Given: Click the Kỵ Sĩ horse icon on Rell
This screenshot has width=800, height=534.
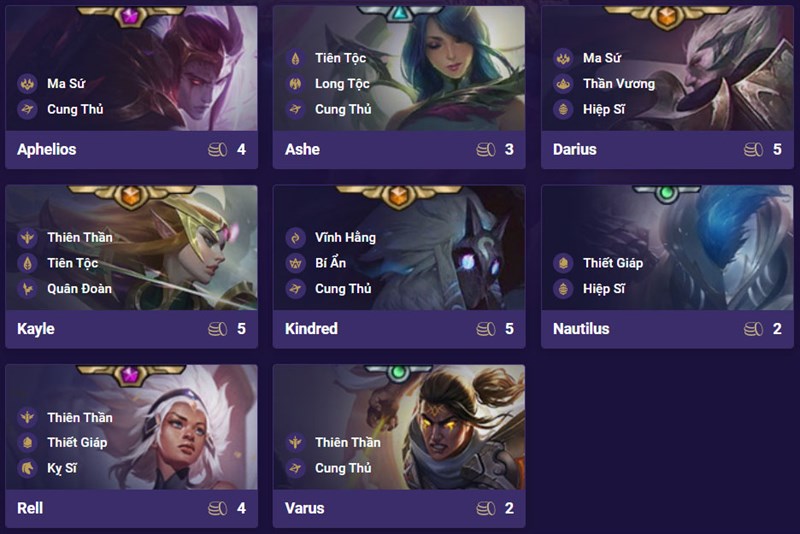Looking at the screenshot, I should click(x=28, y=468).
